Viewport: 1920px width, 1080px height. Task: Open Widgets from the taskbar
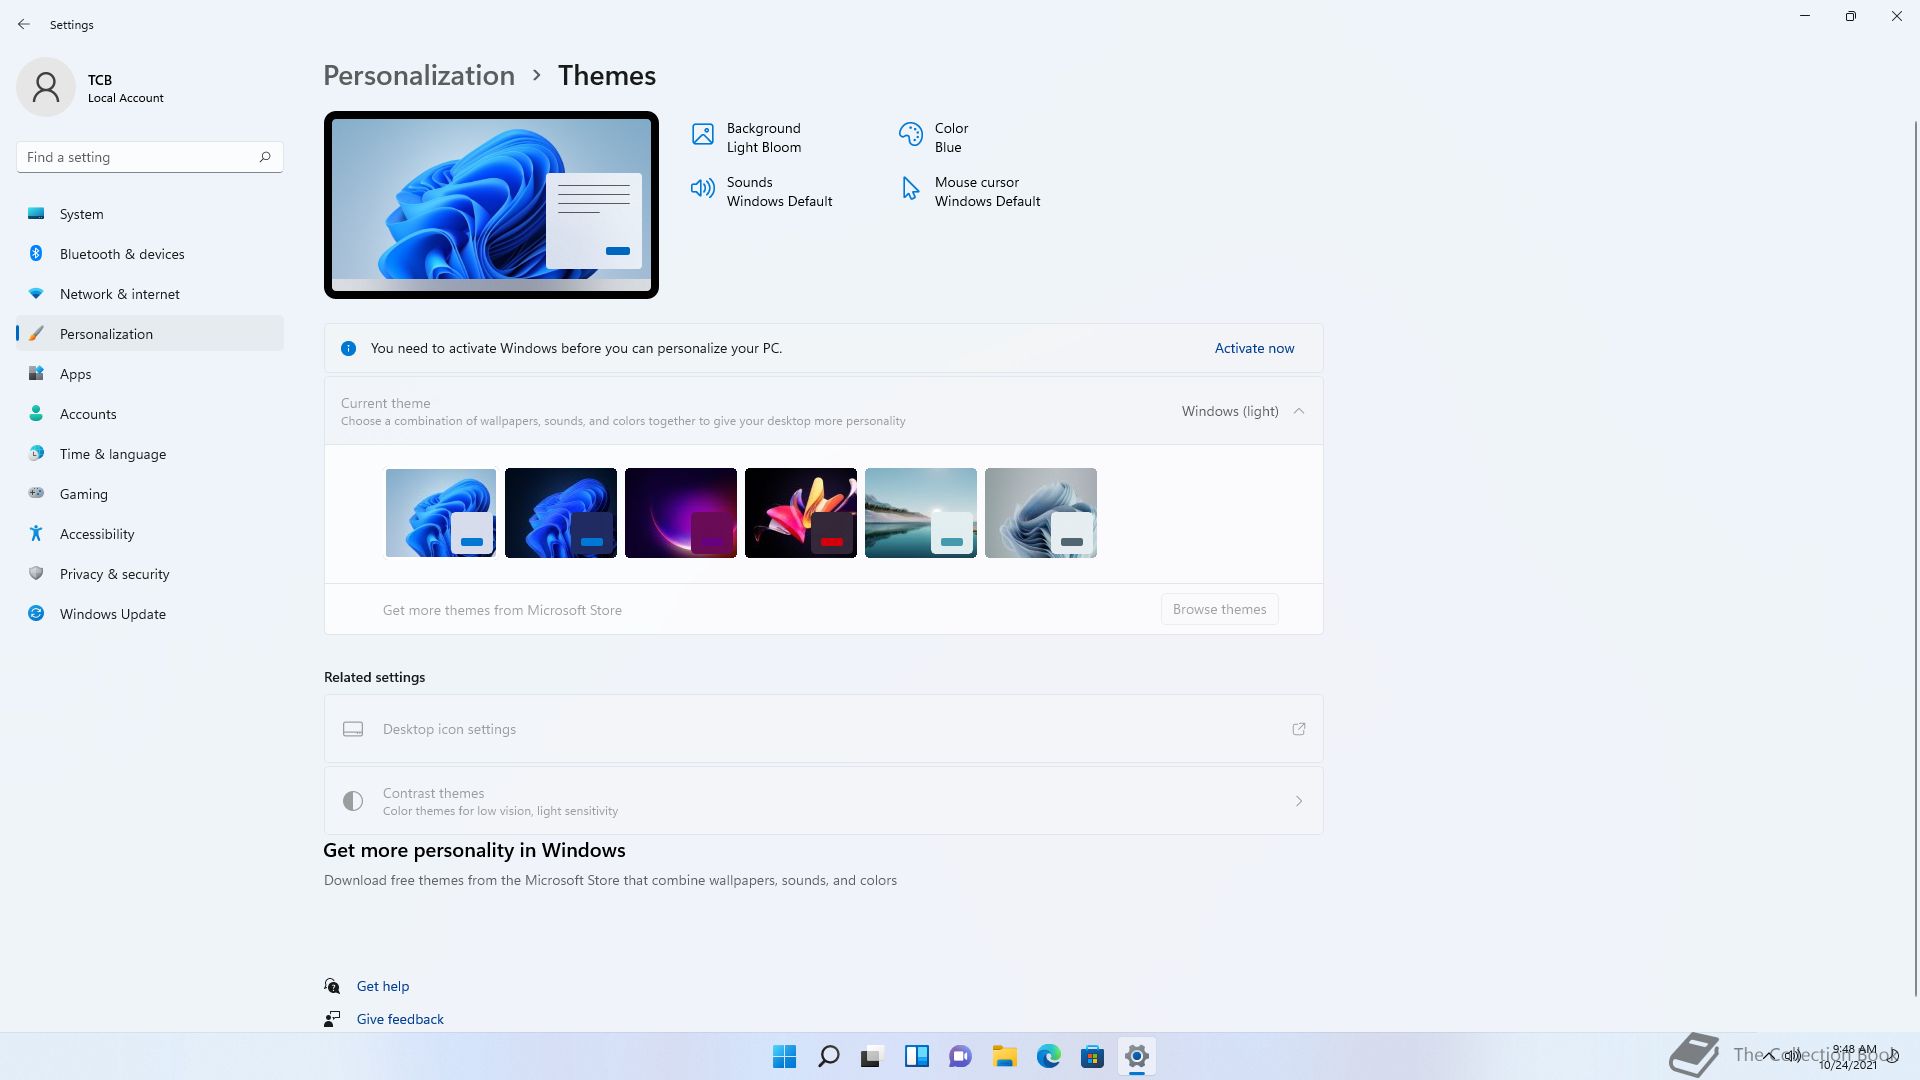click(917, 1056)
